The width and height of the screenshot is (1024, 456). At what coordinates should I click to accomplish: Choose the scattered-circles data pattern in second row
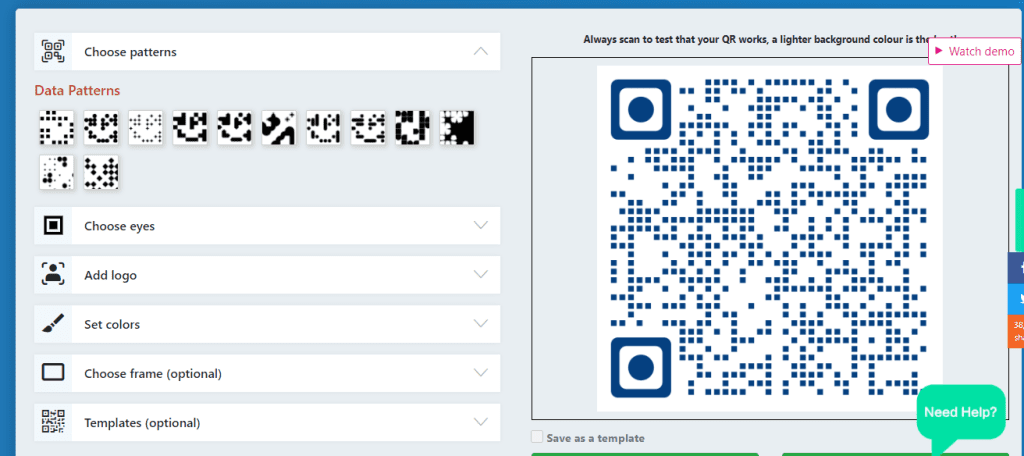pos(56,172)
